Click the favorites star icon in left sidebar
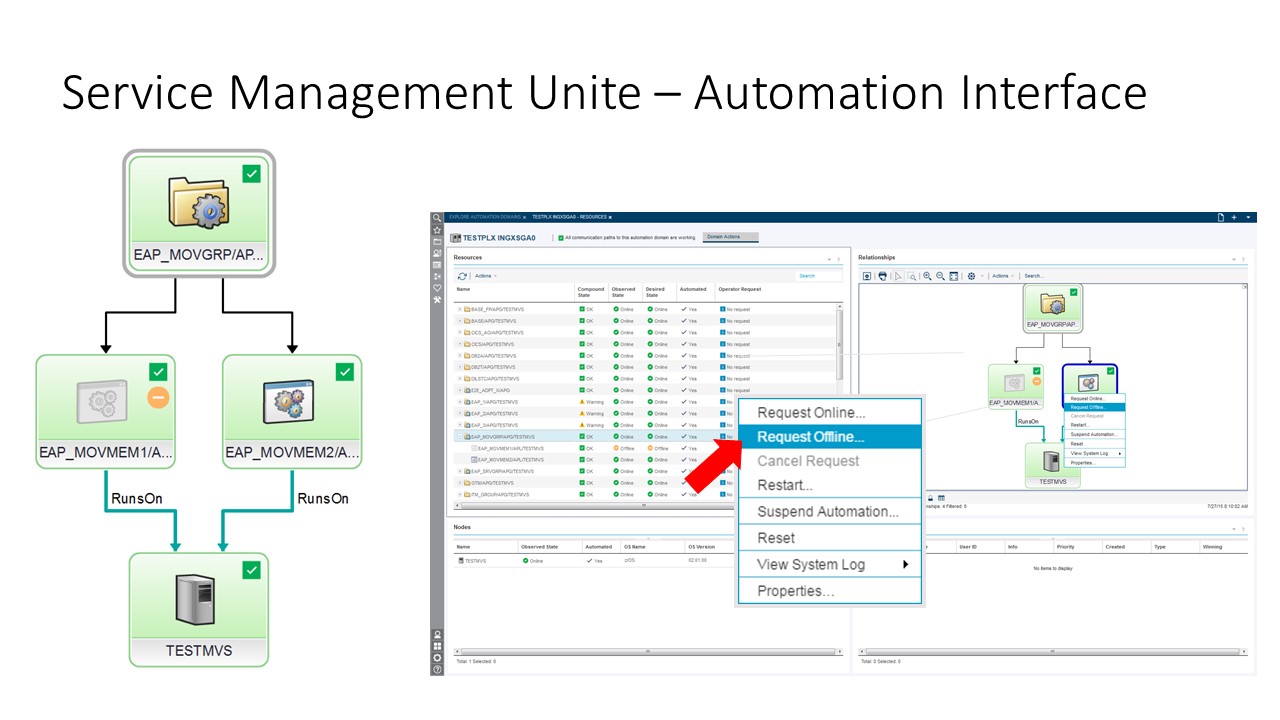Image resolution: width=1280 pixels, height=720 pixels. click(x=437, y=228)
